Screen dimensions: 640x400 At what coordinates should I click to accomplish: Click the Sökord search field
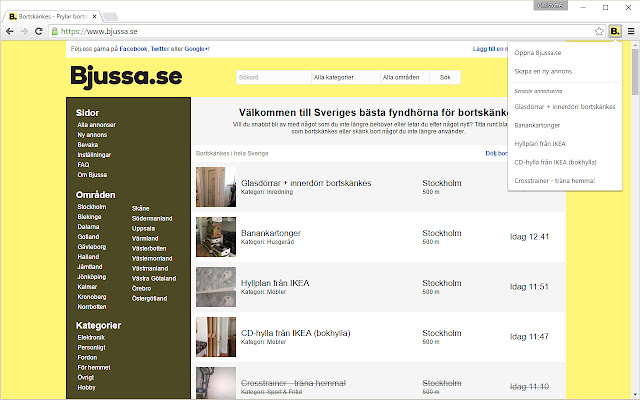coord(273,77)
